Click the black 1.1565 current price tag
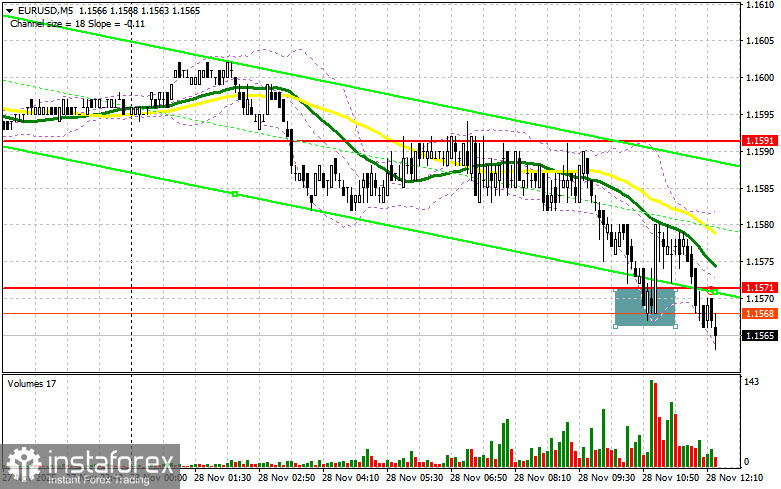The width and height of the screenshot is (781, 489). [760, 336]
